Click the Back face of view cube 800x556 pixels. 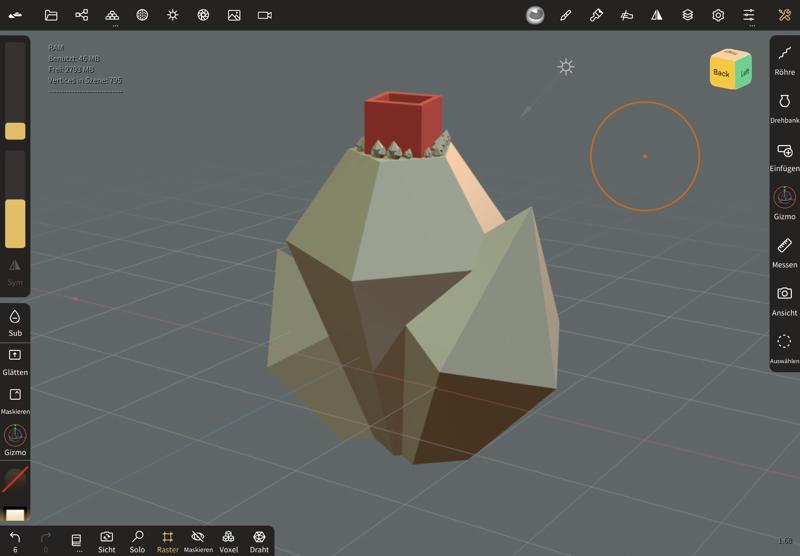[x=721, y=72]
